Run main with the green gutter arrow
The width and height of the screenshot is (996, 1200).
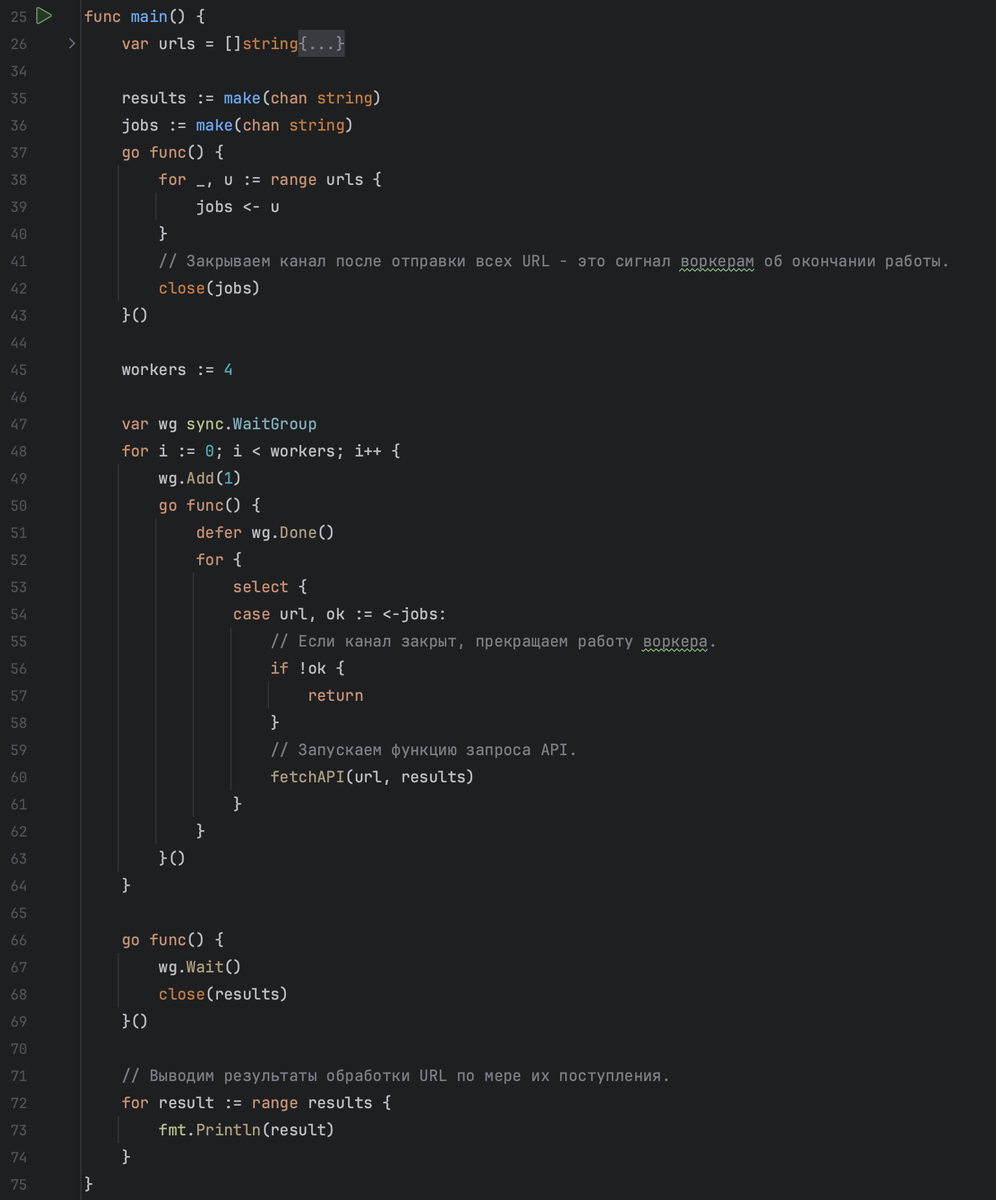(x=44, y=16)
